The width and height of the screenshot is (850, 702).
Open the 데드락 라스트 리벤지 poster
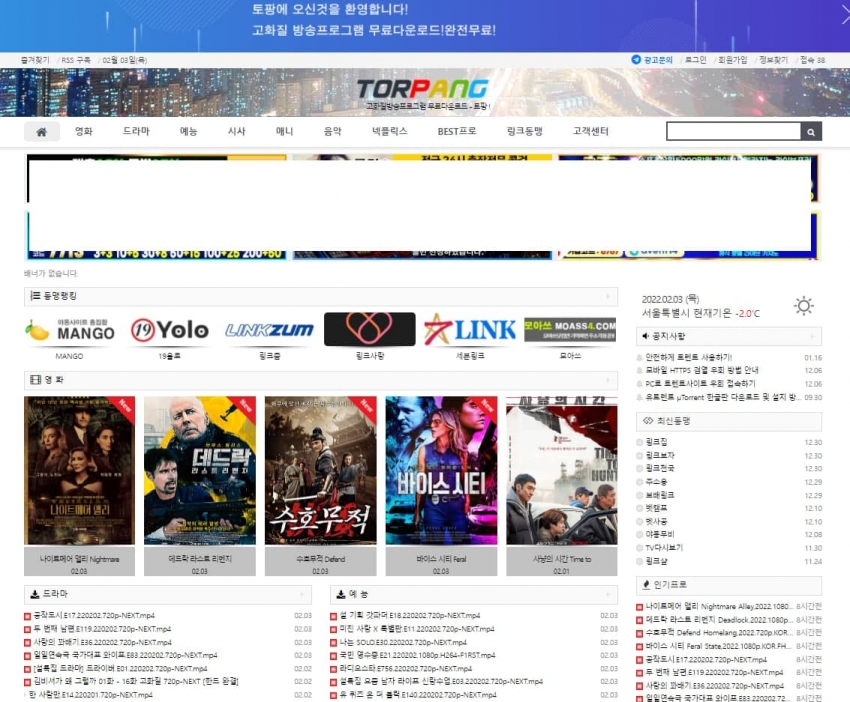tap(200, 471)
